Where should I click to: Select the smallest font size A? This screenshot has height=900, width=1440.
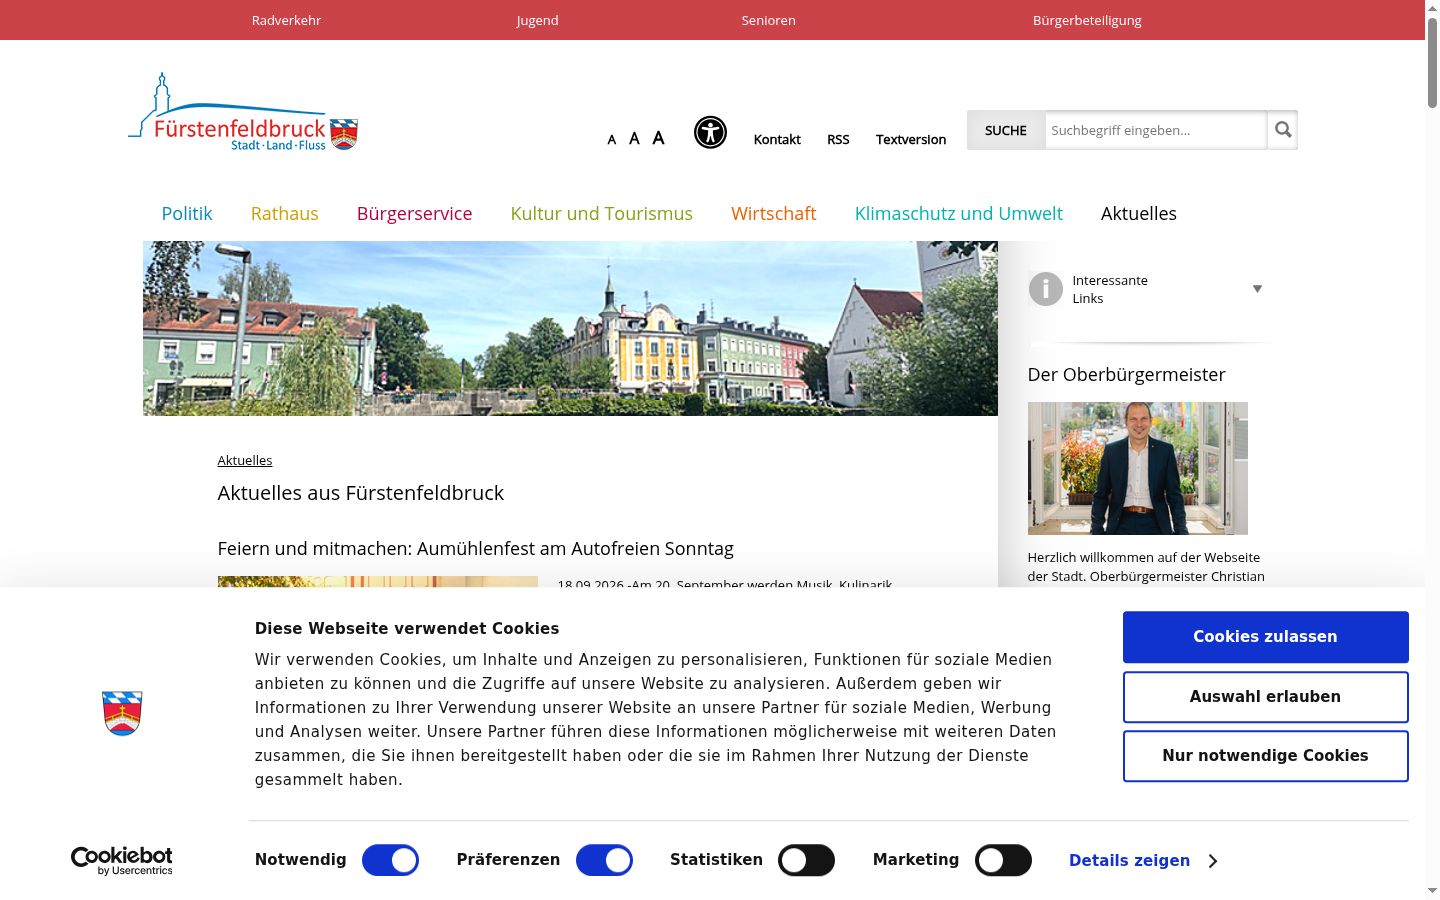[x=611, y=140]
